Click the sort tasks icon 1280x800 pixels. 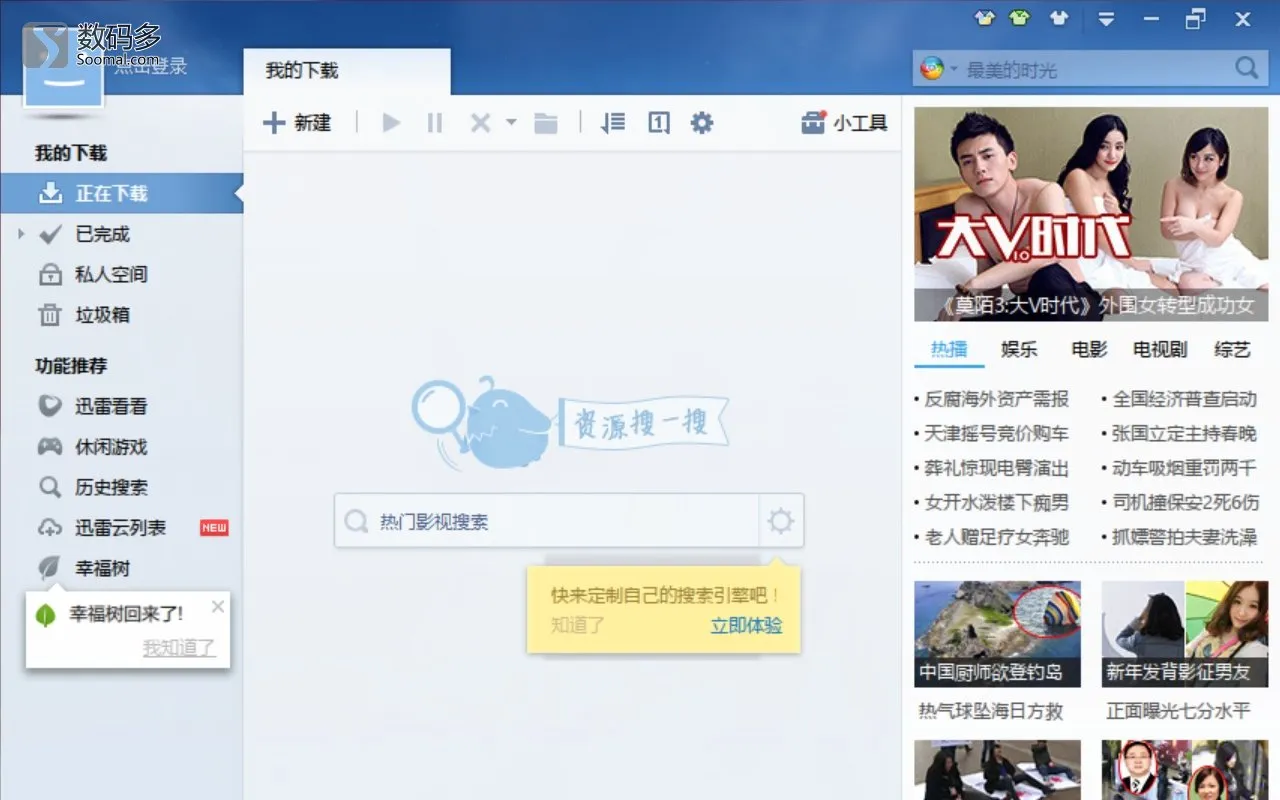coord(613,123)
